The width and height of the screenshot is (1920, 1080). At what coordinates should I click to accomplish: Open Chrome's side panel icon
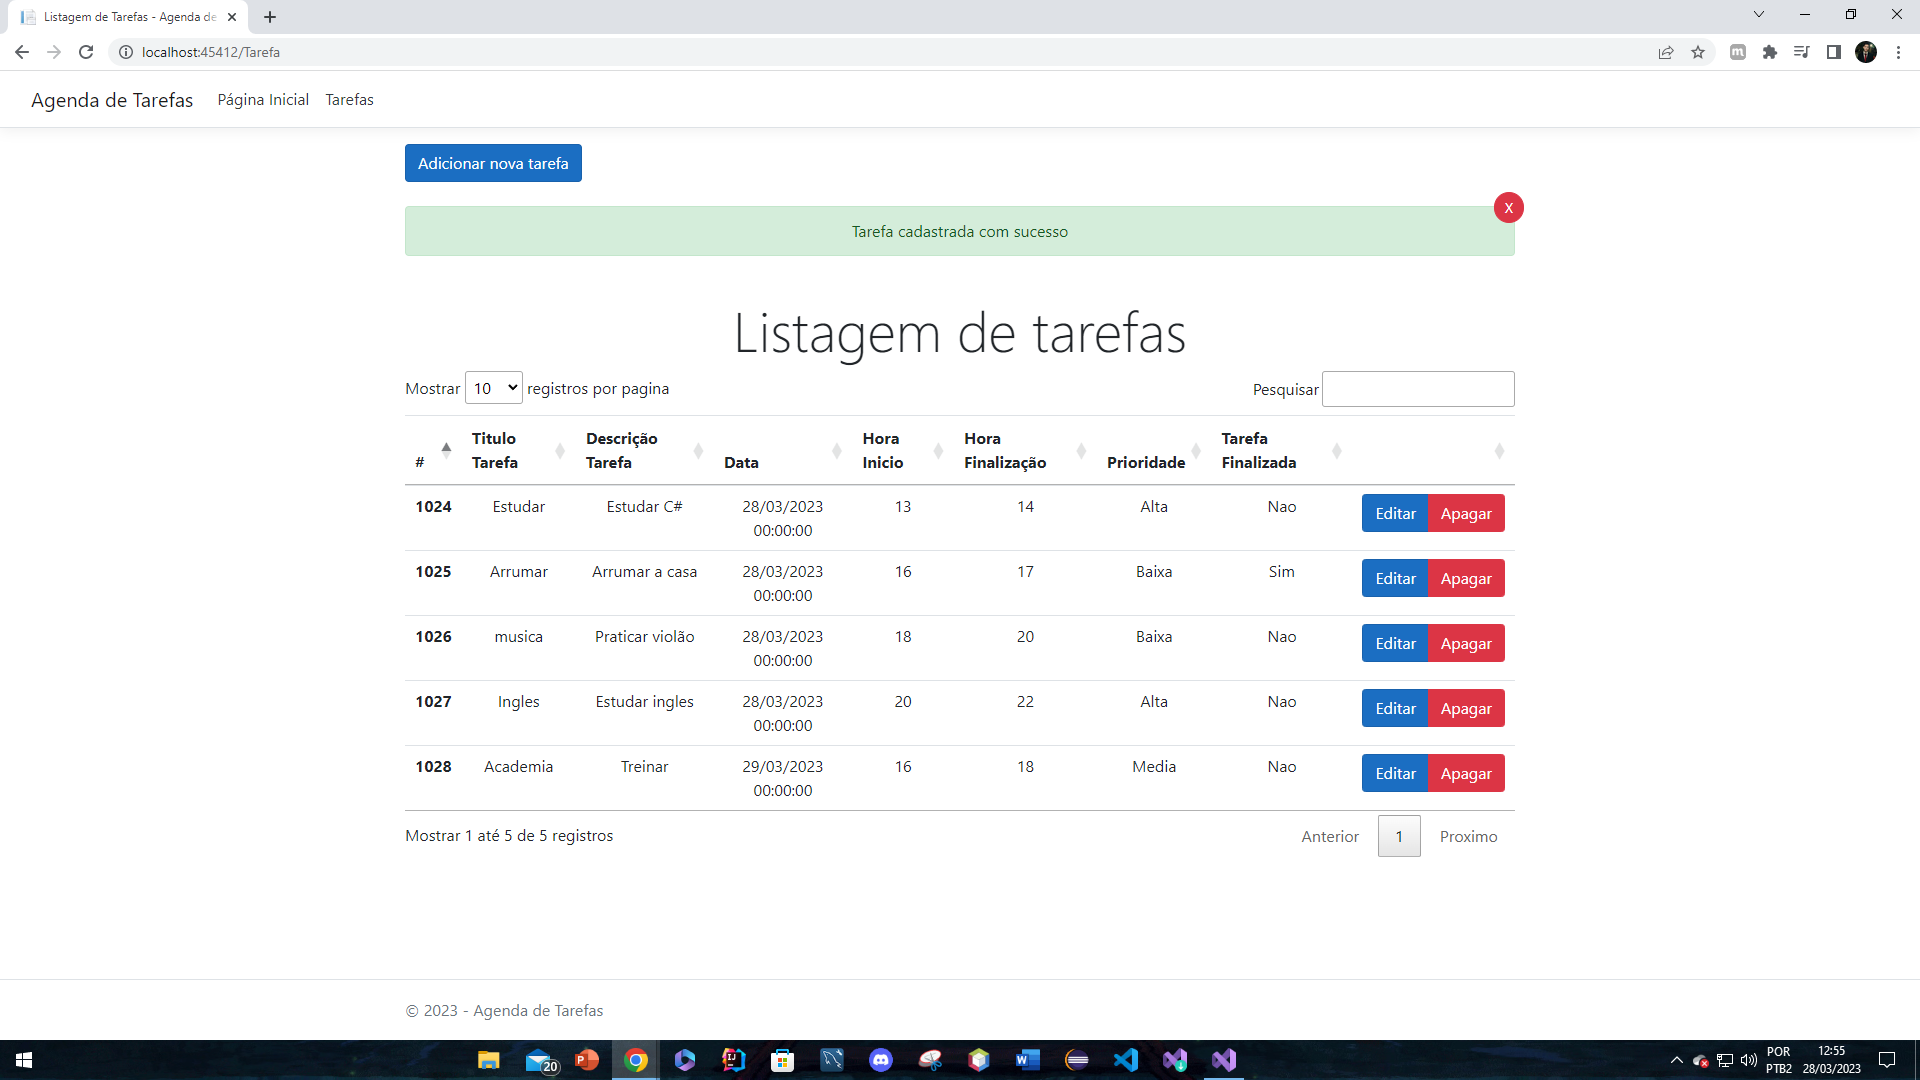click(x=1834, y=52)
